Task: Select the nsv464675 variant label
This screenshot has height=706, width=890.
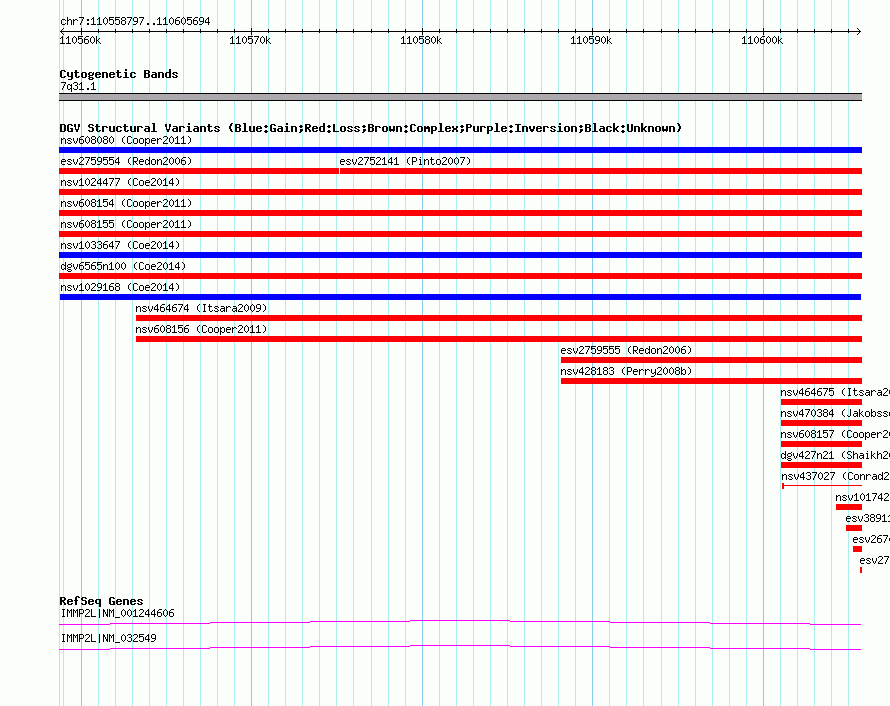Action: [835, 392]
